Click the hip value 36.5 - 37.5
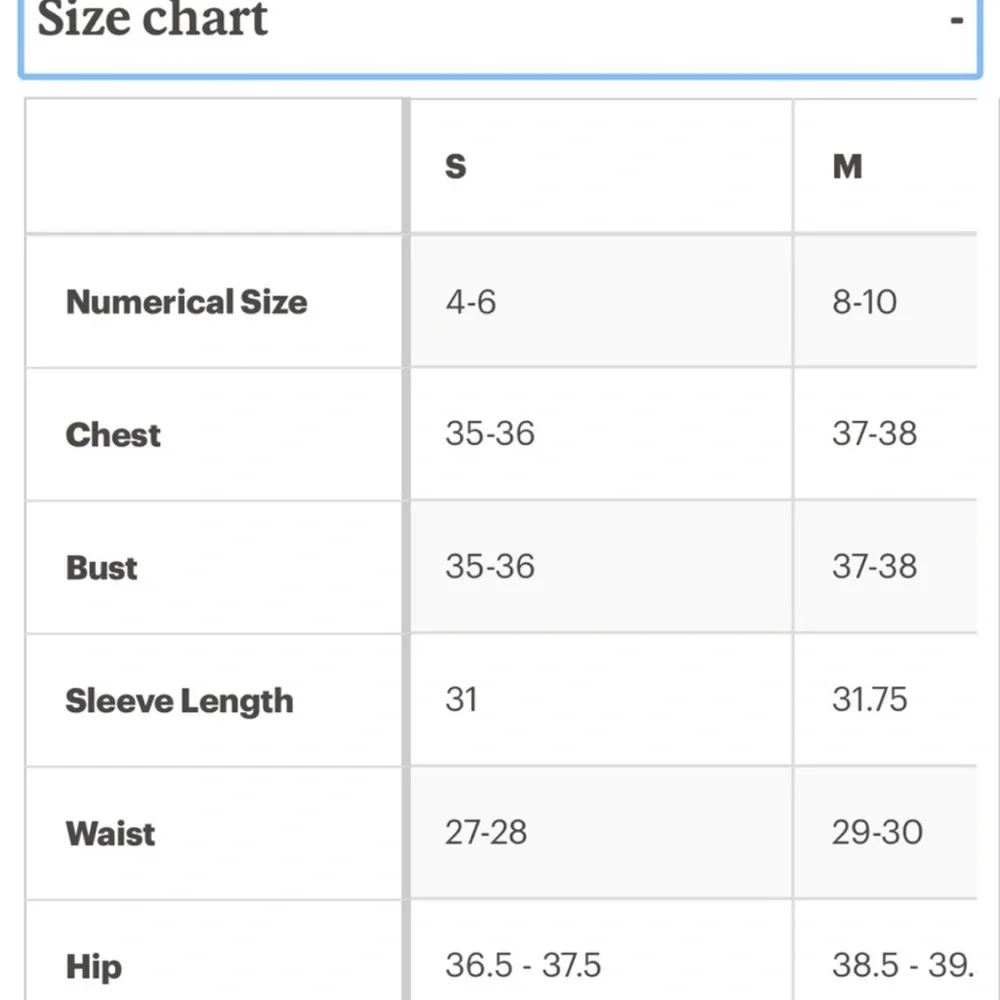 [x=523, y=965]
